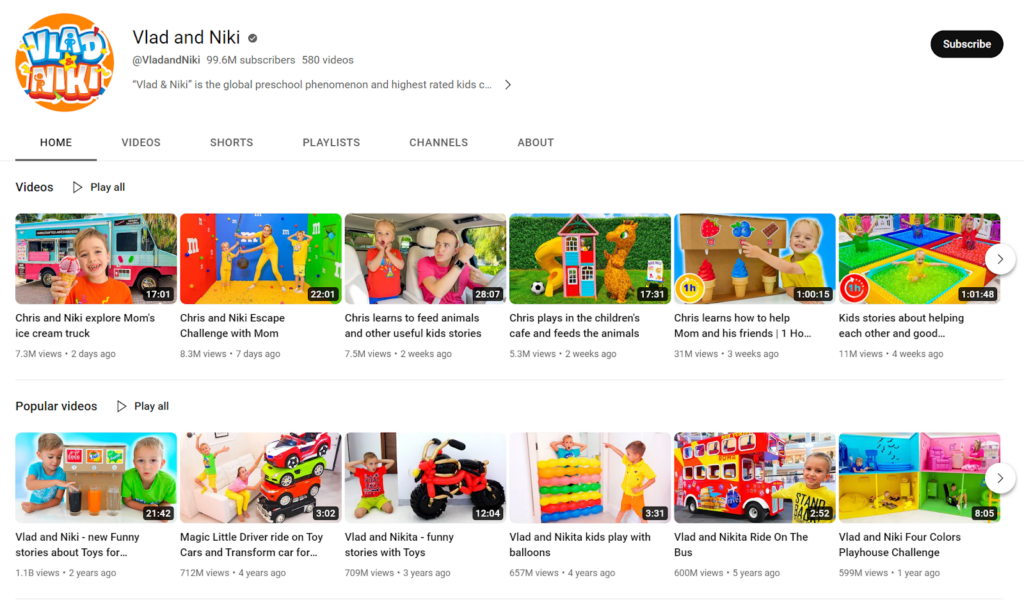The height and width of the screenshot is (613, 1024).
Task: Open the Escape Challenge video thumbnail
Action: click(261, 259)
